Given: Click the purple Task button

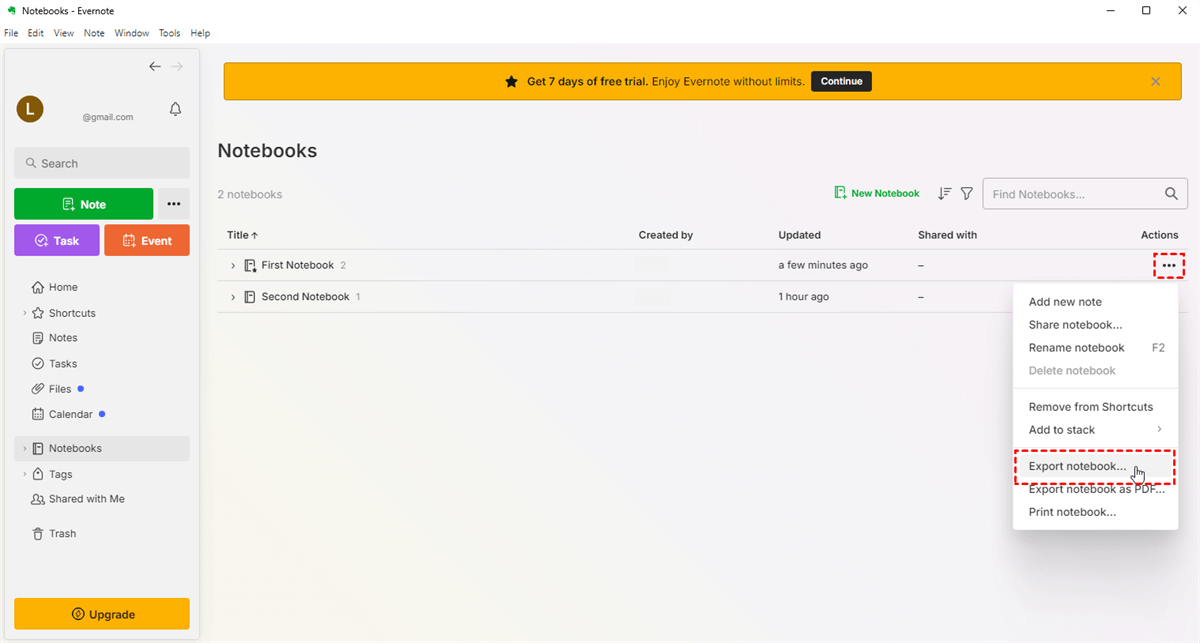Looking at the screenshot, I should 57,240.
